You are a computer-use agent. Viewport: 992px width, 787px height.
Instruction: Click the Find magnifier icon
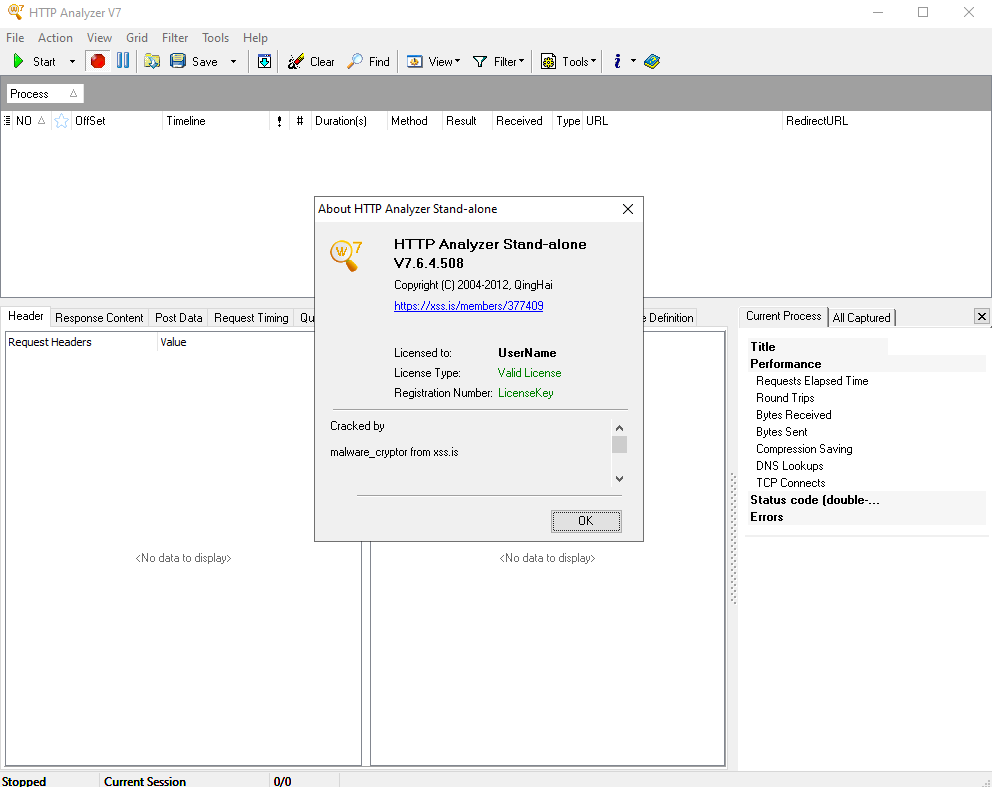[355, 61]
